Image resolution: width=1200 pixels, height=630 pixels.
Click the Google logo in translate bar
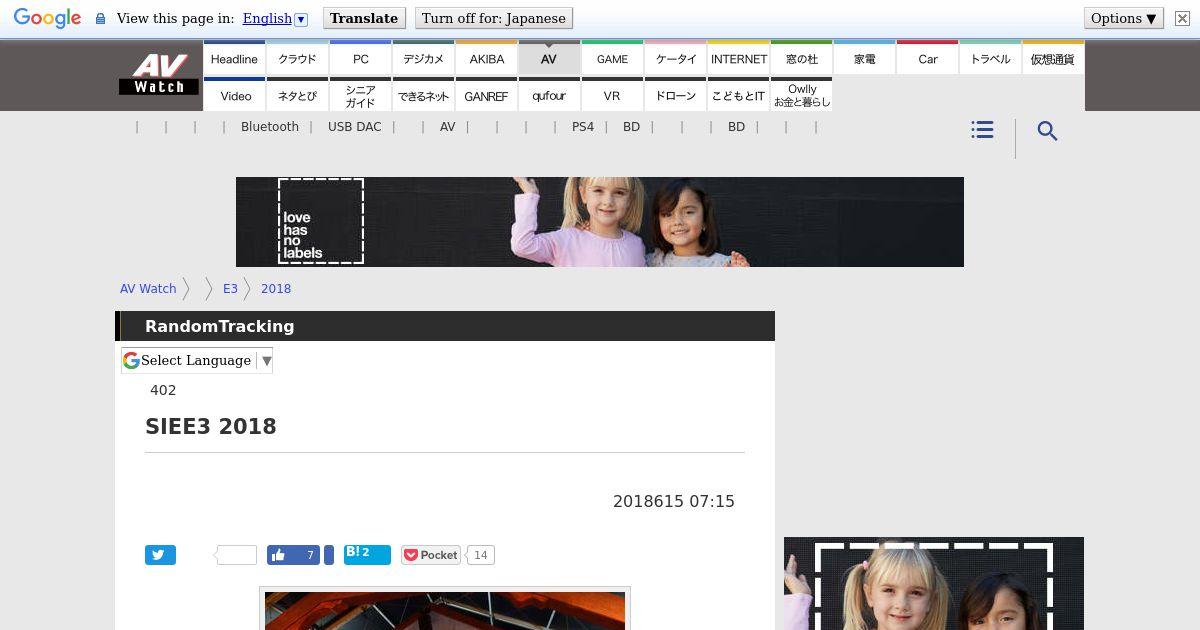[47, 19]
